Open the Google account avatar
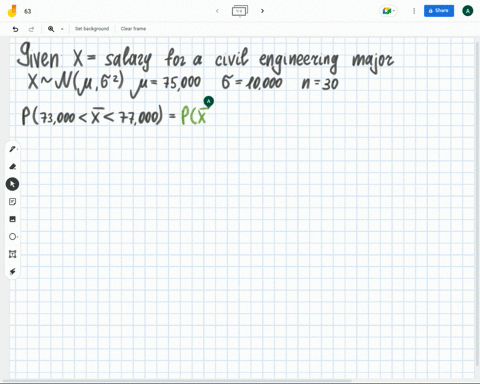The image size is (480, 384). click(468, 11)
